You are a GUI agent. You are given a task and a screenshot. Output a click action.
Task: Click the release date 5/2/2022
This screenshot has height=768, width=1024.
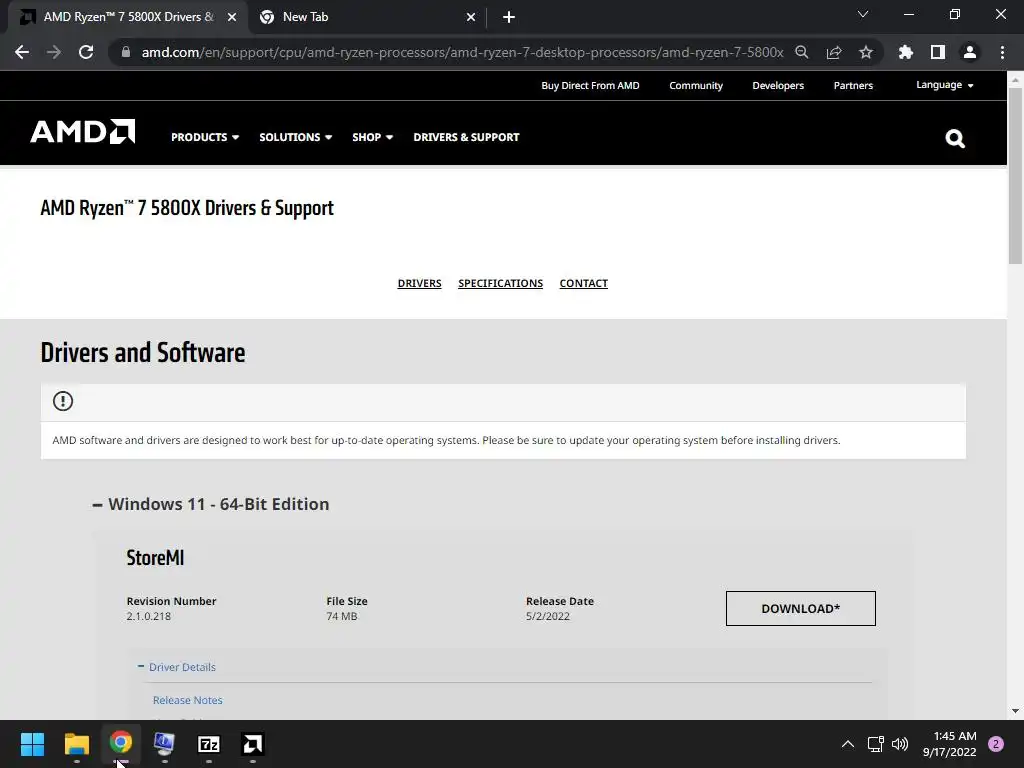click(548, 616)
